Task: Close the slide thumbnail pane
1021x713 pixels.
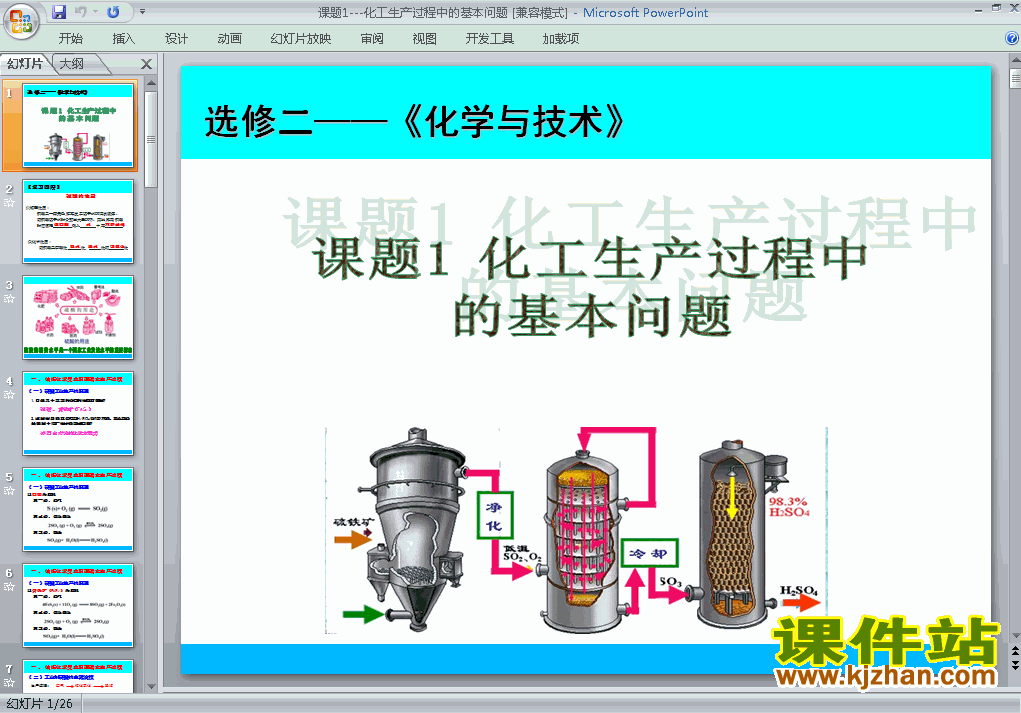Action: [x=147, y=64]
